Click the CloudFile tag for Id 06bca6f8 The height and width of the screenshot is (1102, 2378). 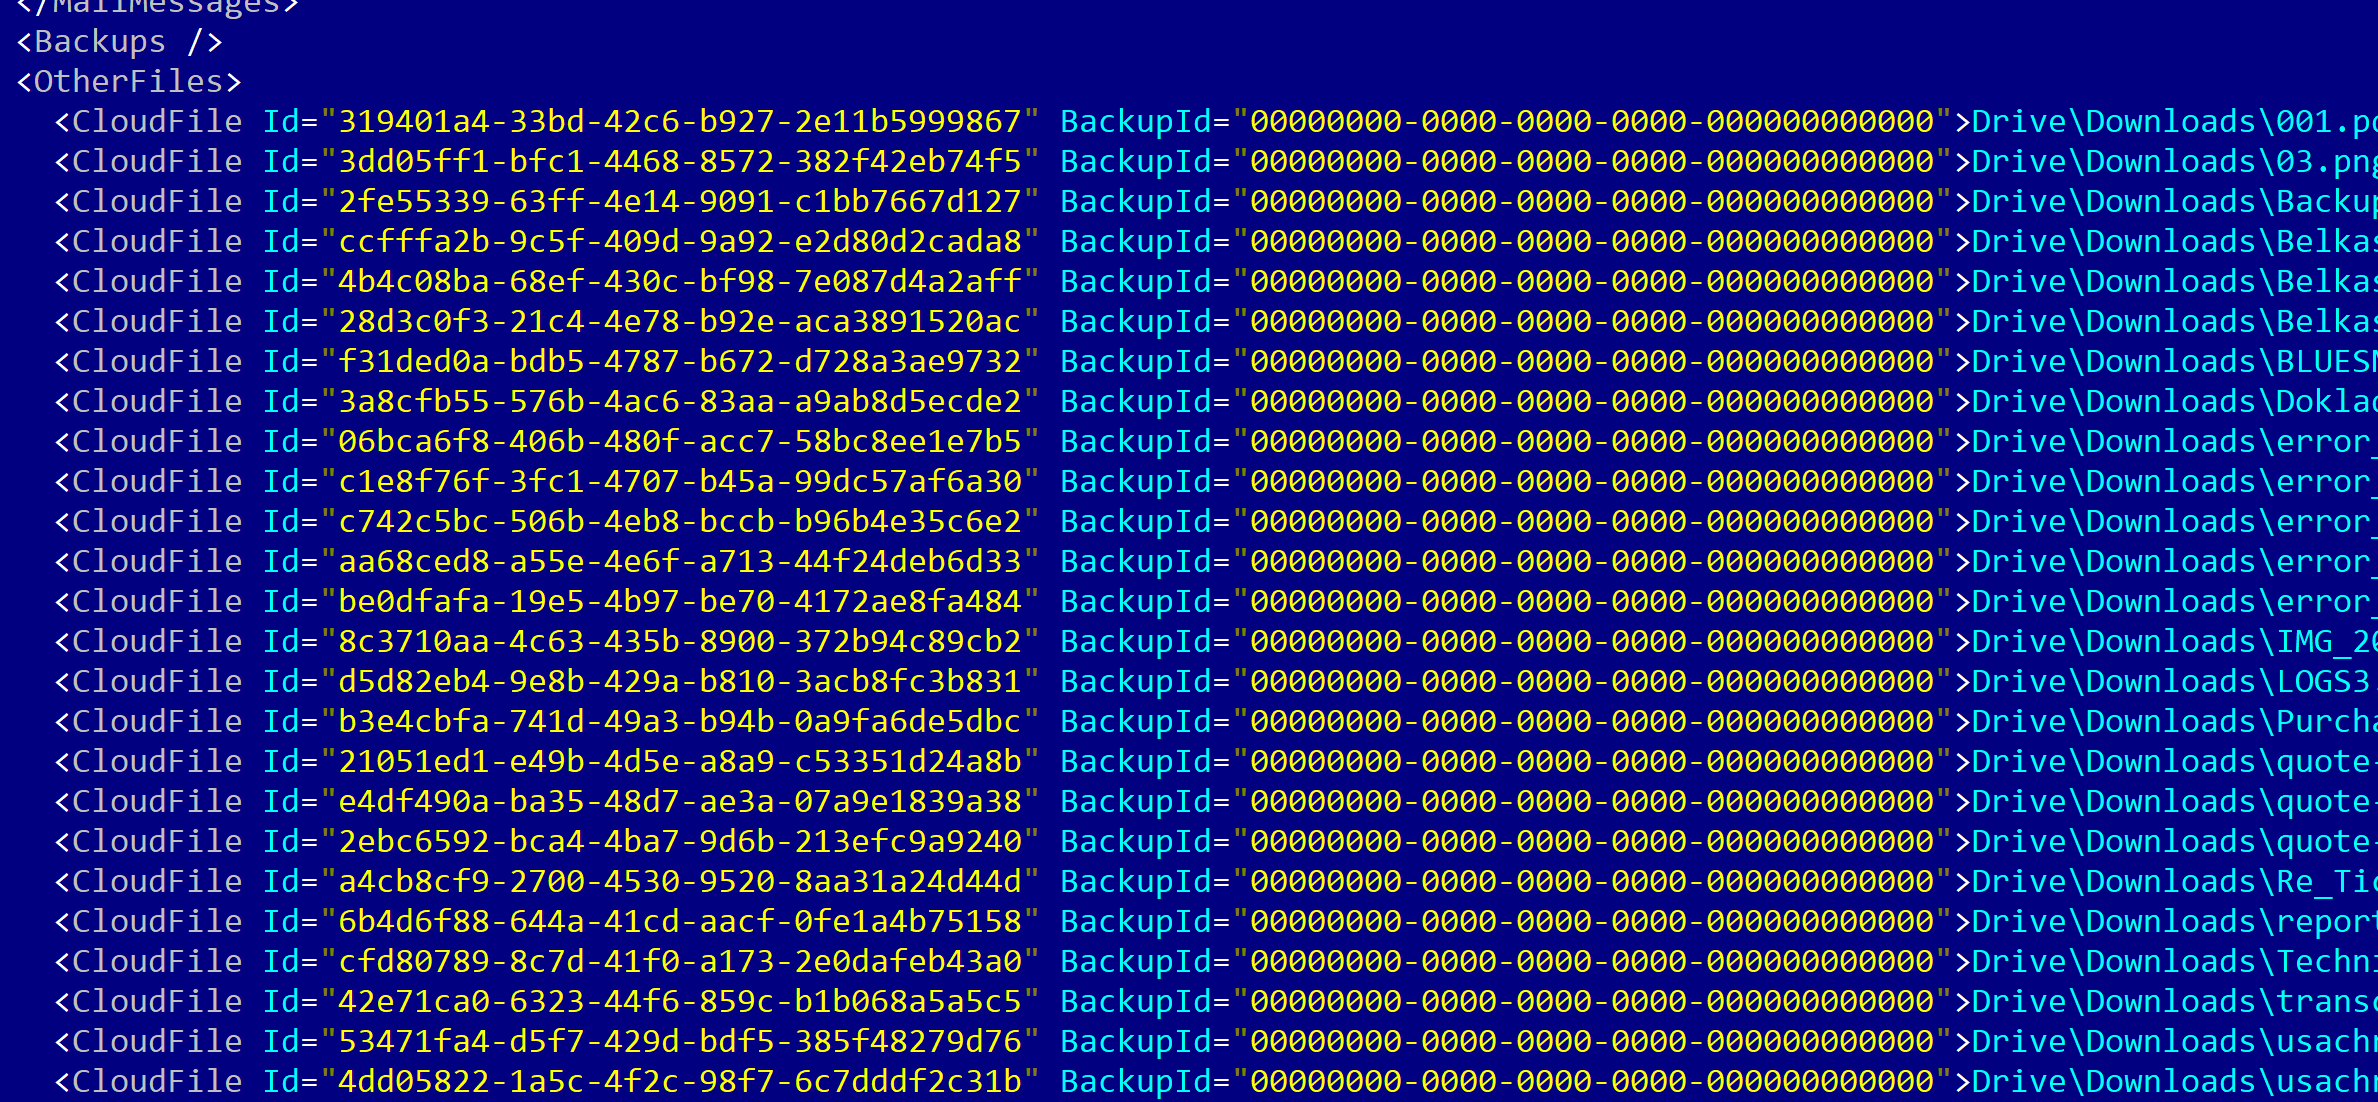(148, 442)
